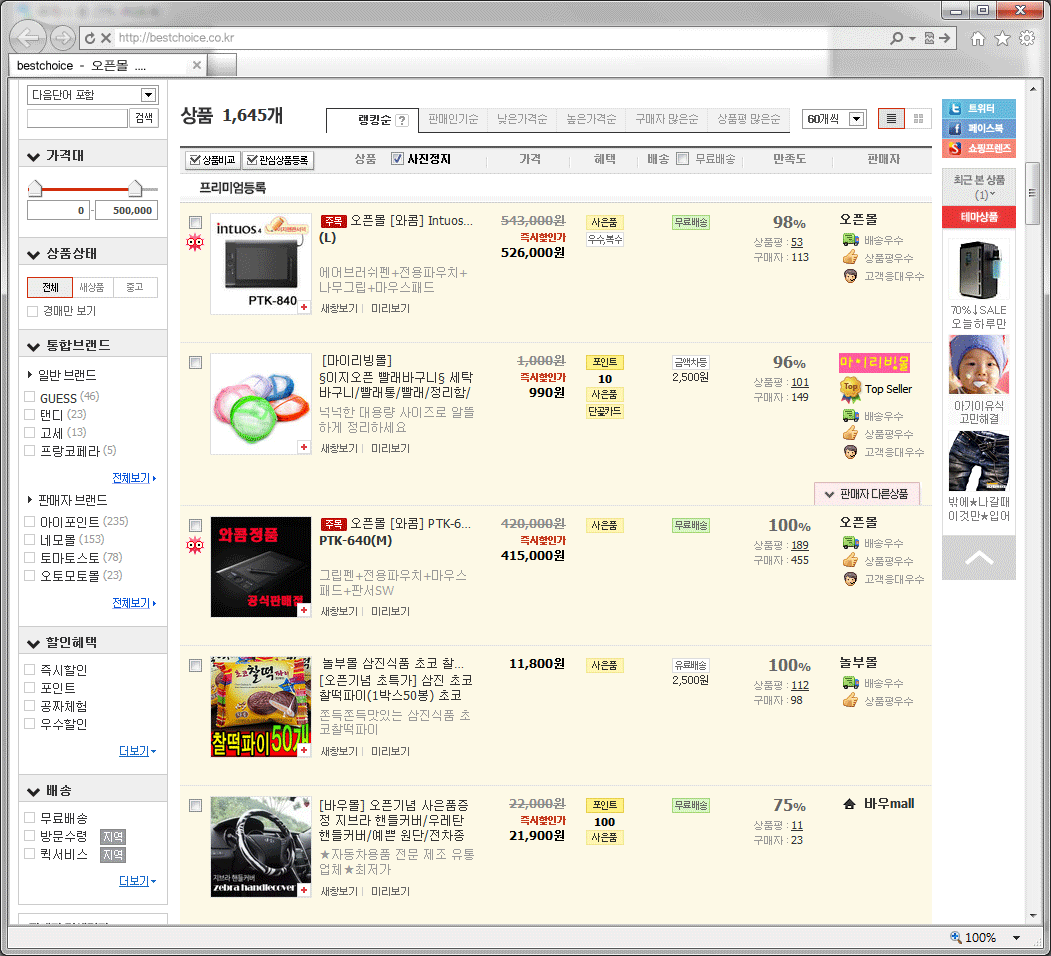Click the keyword search text field
This screenshot has height=956, width=1051.
click(77, 118)
